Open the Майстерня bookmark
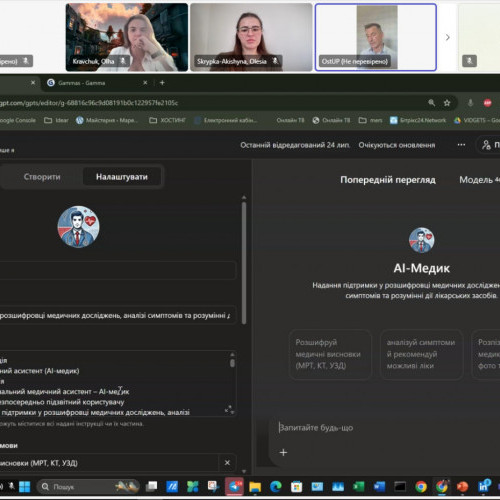Screen dimensions: 500x500 point(107,120)
